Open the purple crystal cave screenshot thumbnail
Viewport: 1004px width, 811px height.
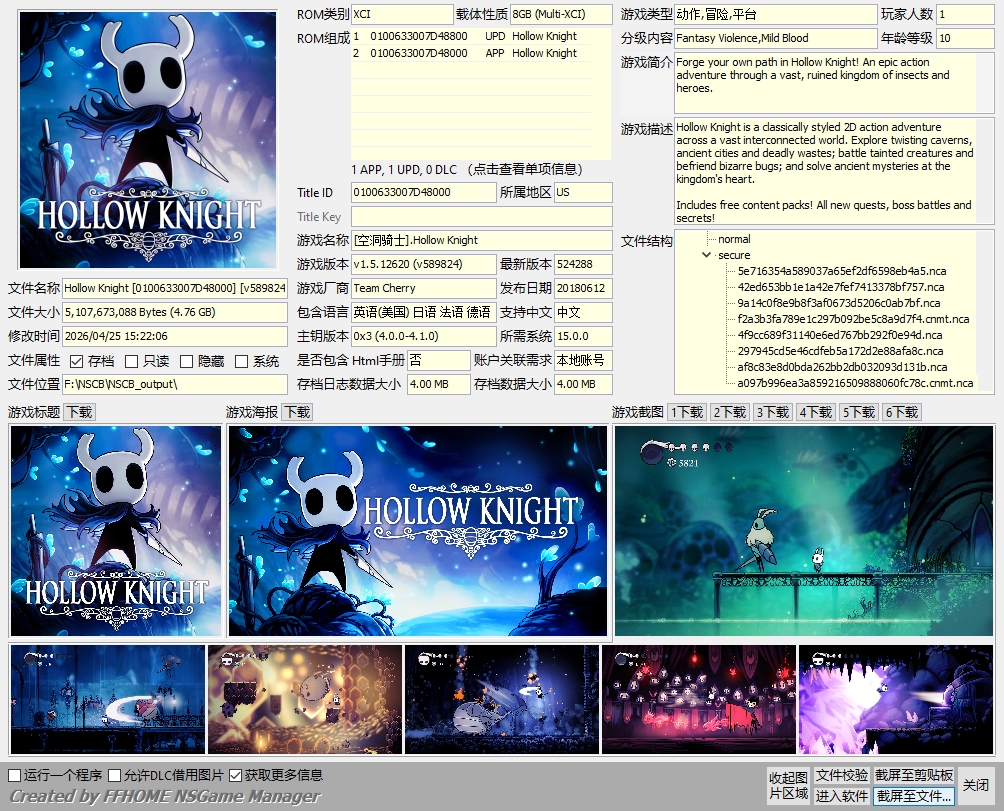coord(896,699)
